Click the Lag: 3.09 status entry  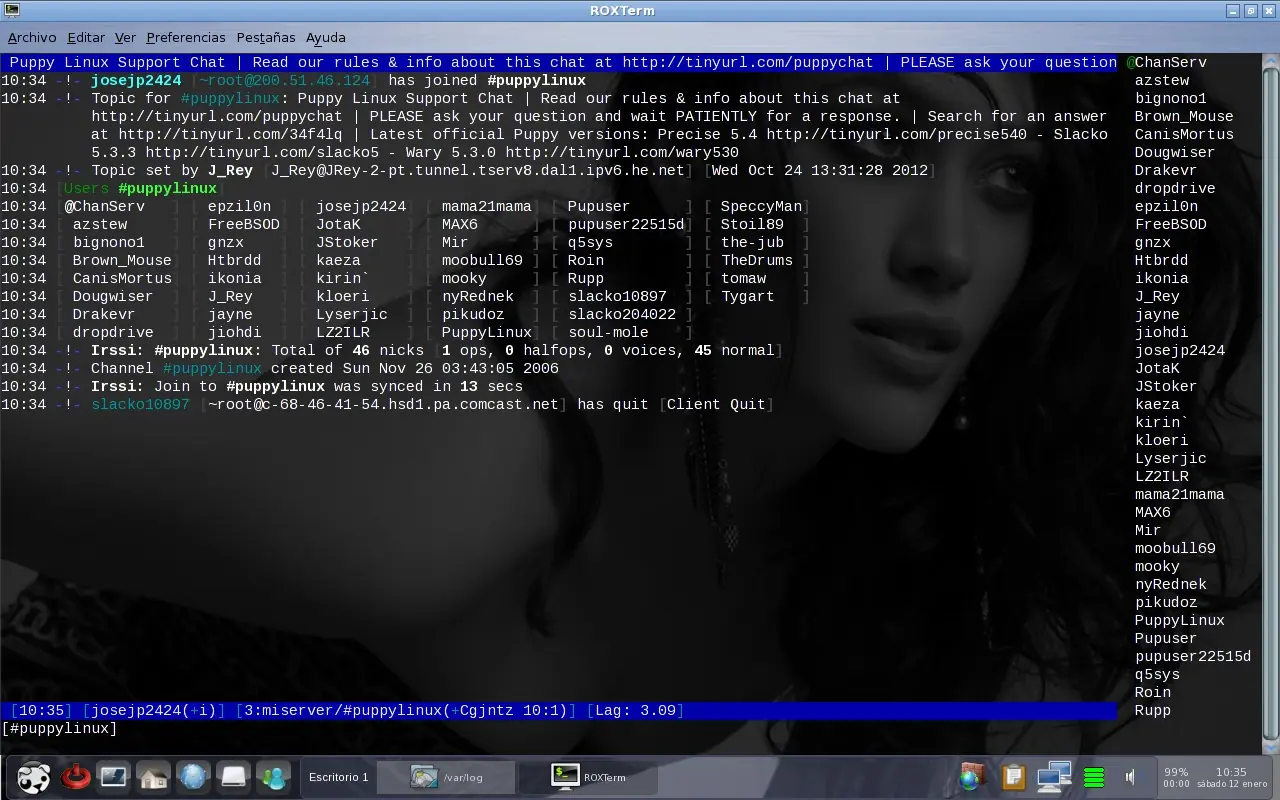click(x=635, y=710)
